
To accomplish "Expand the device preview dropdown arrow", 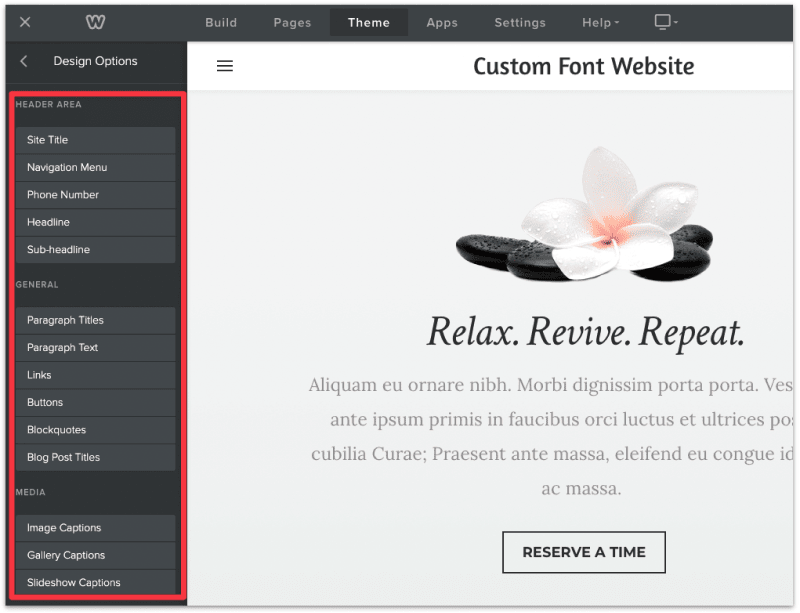I will pyautogui.click(x=679, y=22).
